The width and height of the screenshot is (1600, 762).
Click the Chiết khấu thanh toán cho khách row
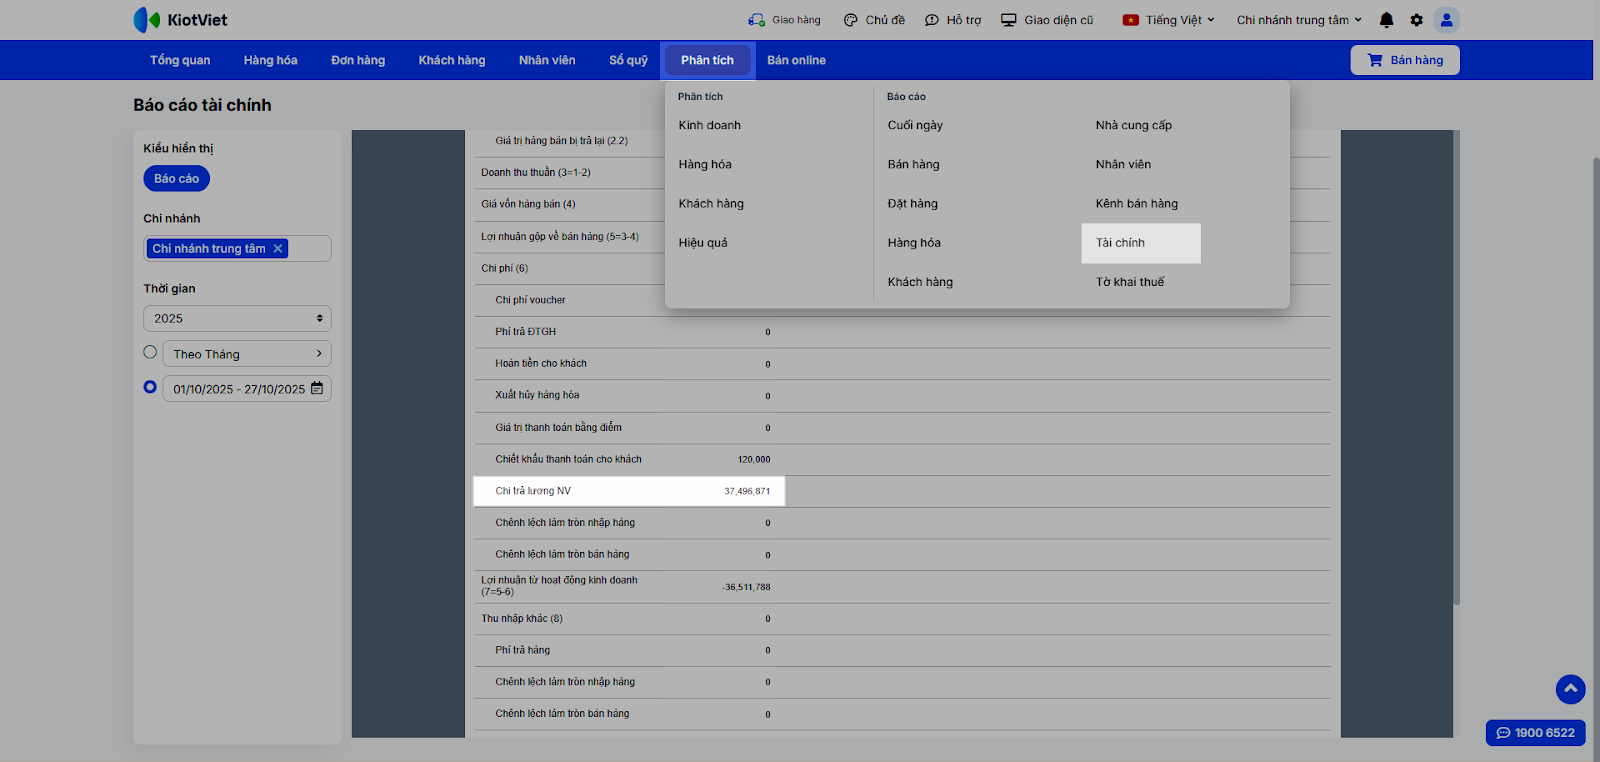(x=903, y=459)
